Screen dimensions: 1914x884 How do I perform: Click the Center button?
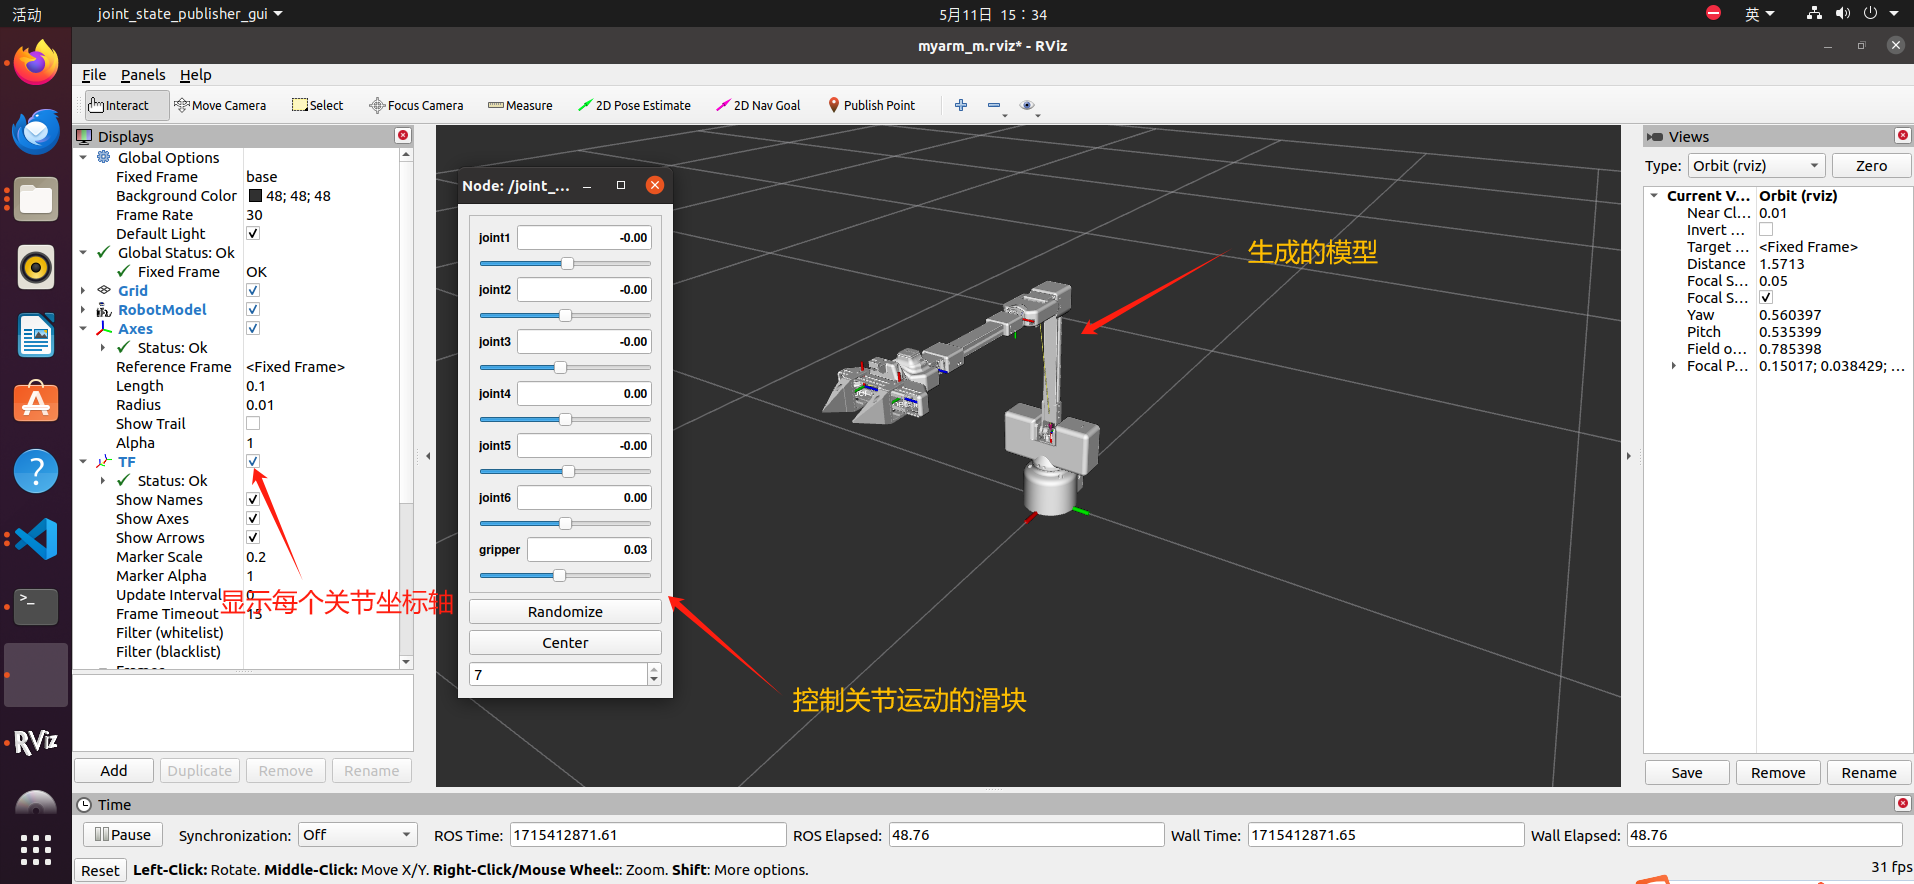coord(565,643)
